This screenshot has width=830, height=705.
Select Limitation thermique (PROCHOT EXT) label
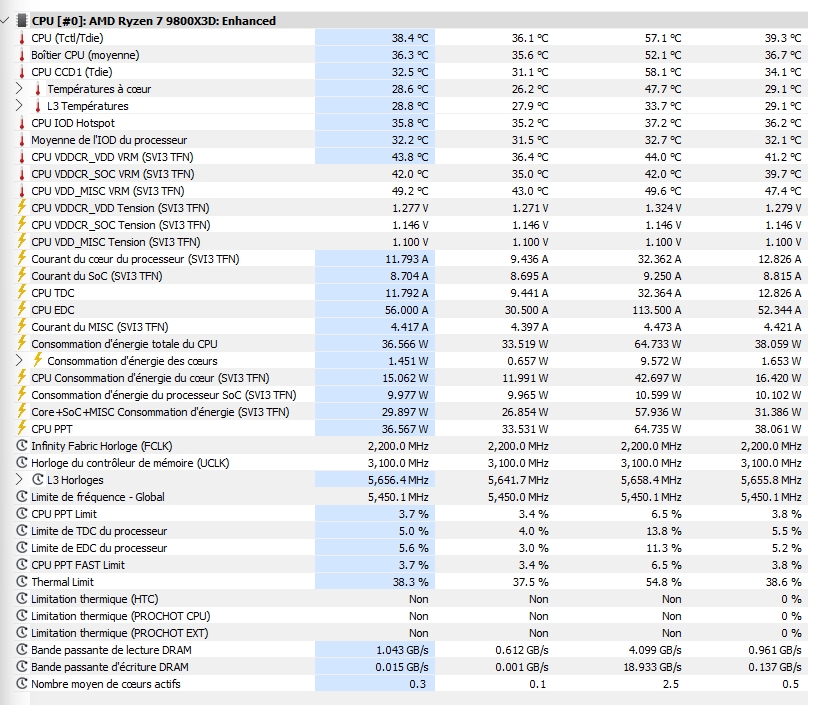coord(120,633)
